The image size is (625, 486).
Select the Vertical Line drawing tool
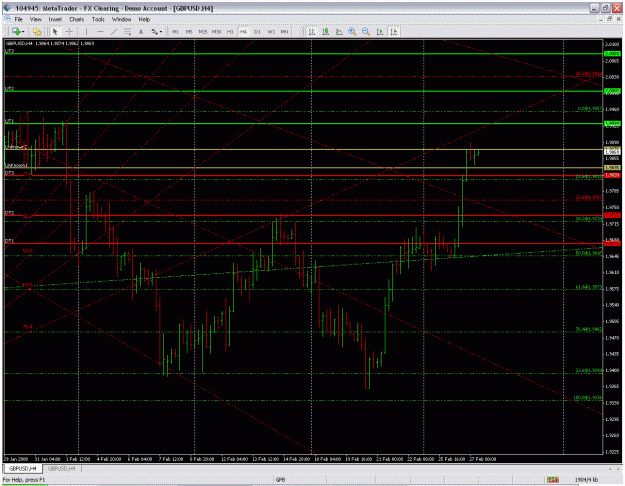(x=86, y=31)
